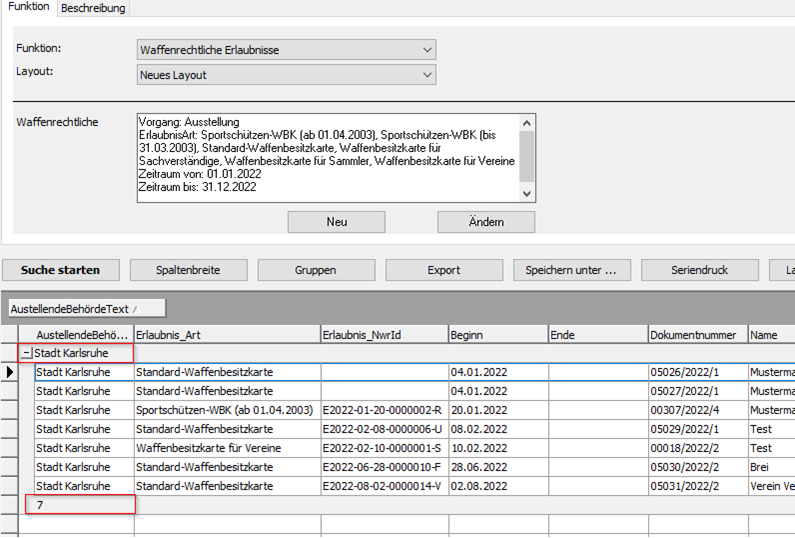795x538 pixels.
Task: Click the Neu button
Action: pyautogui.click(x=336, y=222)
